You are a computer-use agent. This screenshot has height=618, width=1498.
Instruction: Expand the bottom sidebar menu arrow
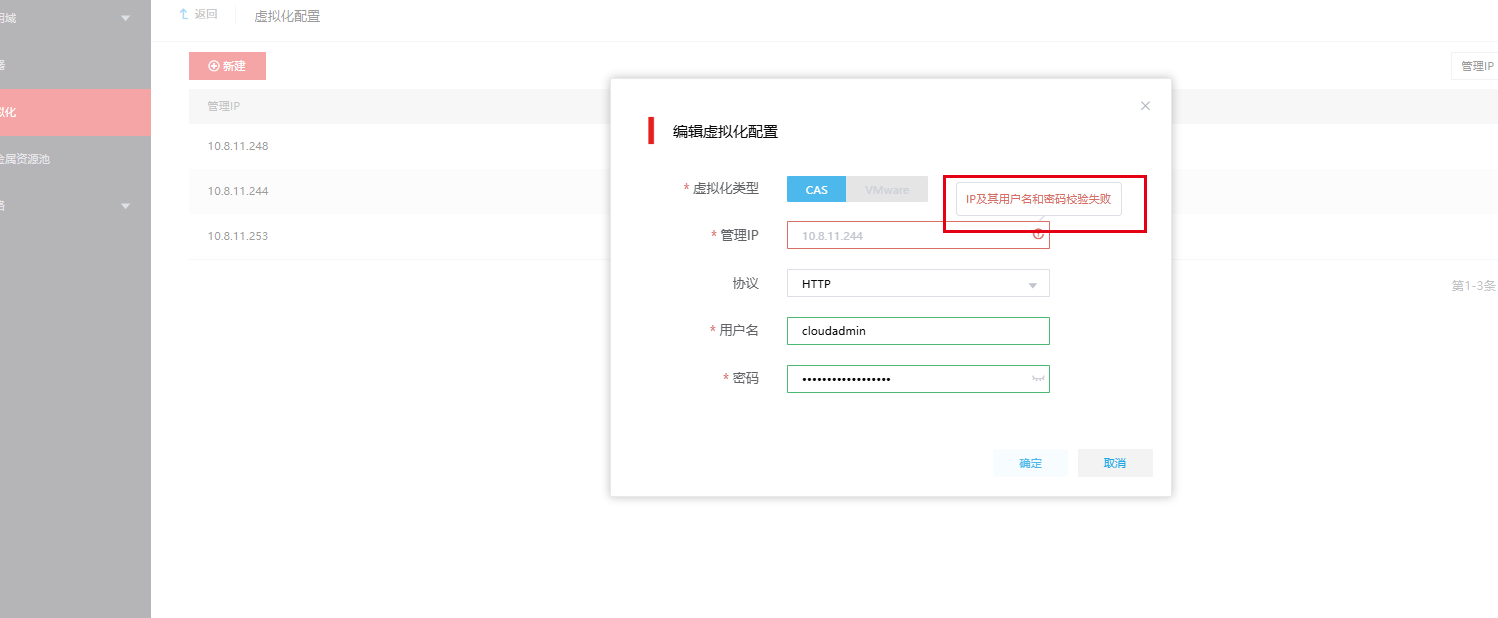click(x=125, y=206)
